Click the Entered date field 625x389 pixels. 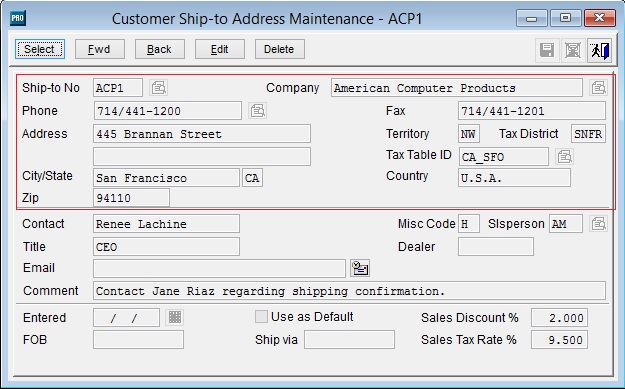point(126,318)
